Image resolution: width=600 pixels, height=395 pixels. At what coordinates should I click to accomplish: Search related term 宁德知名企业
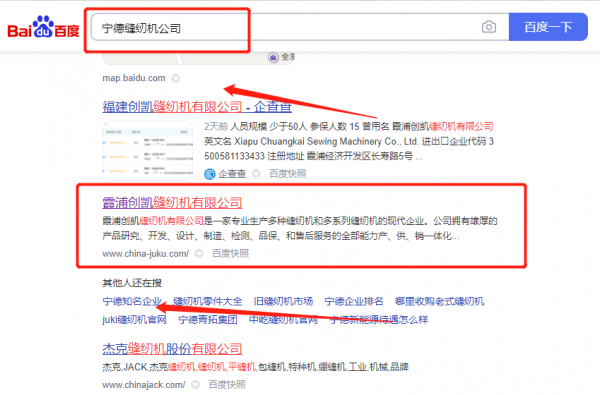[x=132, y=301]
